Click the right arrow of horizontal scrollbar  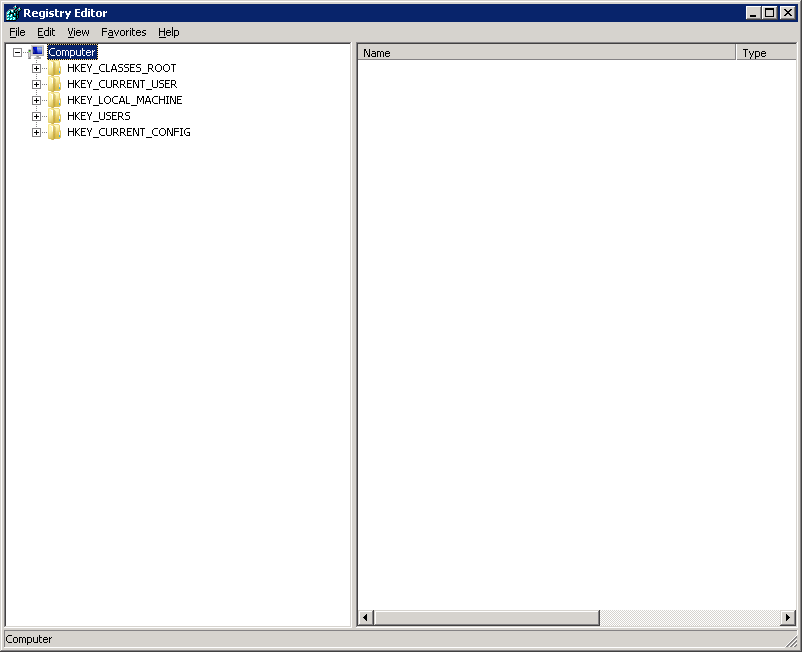click(788, 618)
